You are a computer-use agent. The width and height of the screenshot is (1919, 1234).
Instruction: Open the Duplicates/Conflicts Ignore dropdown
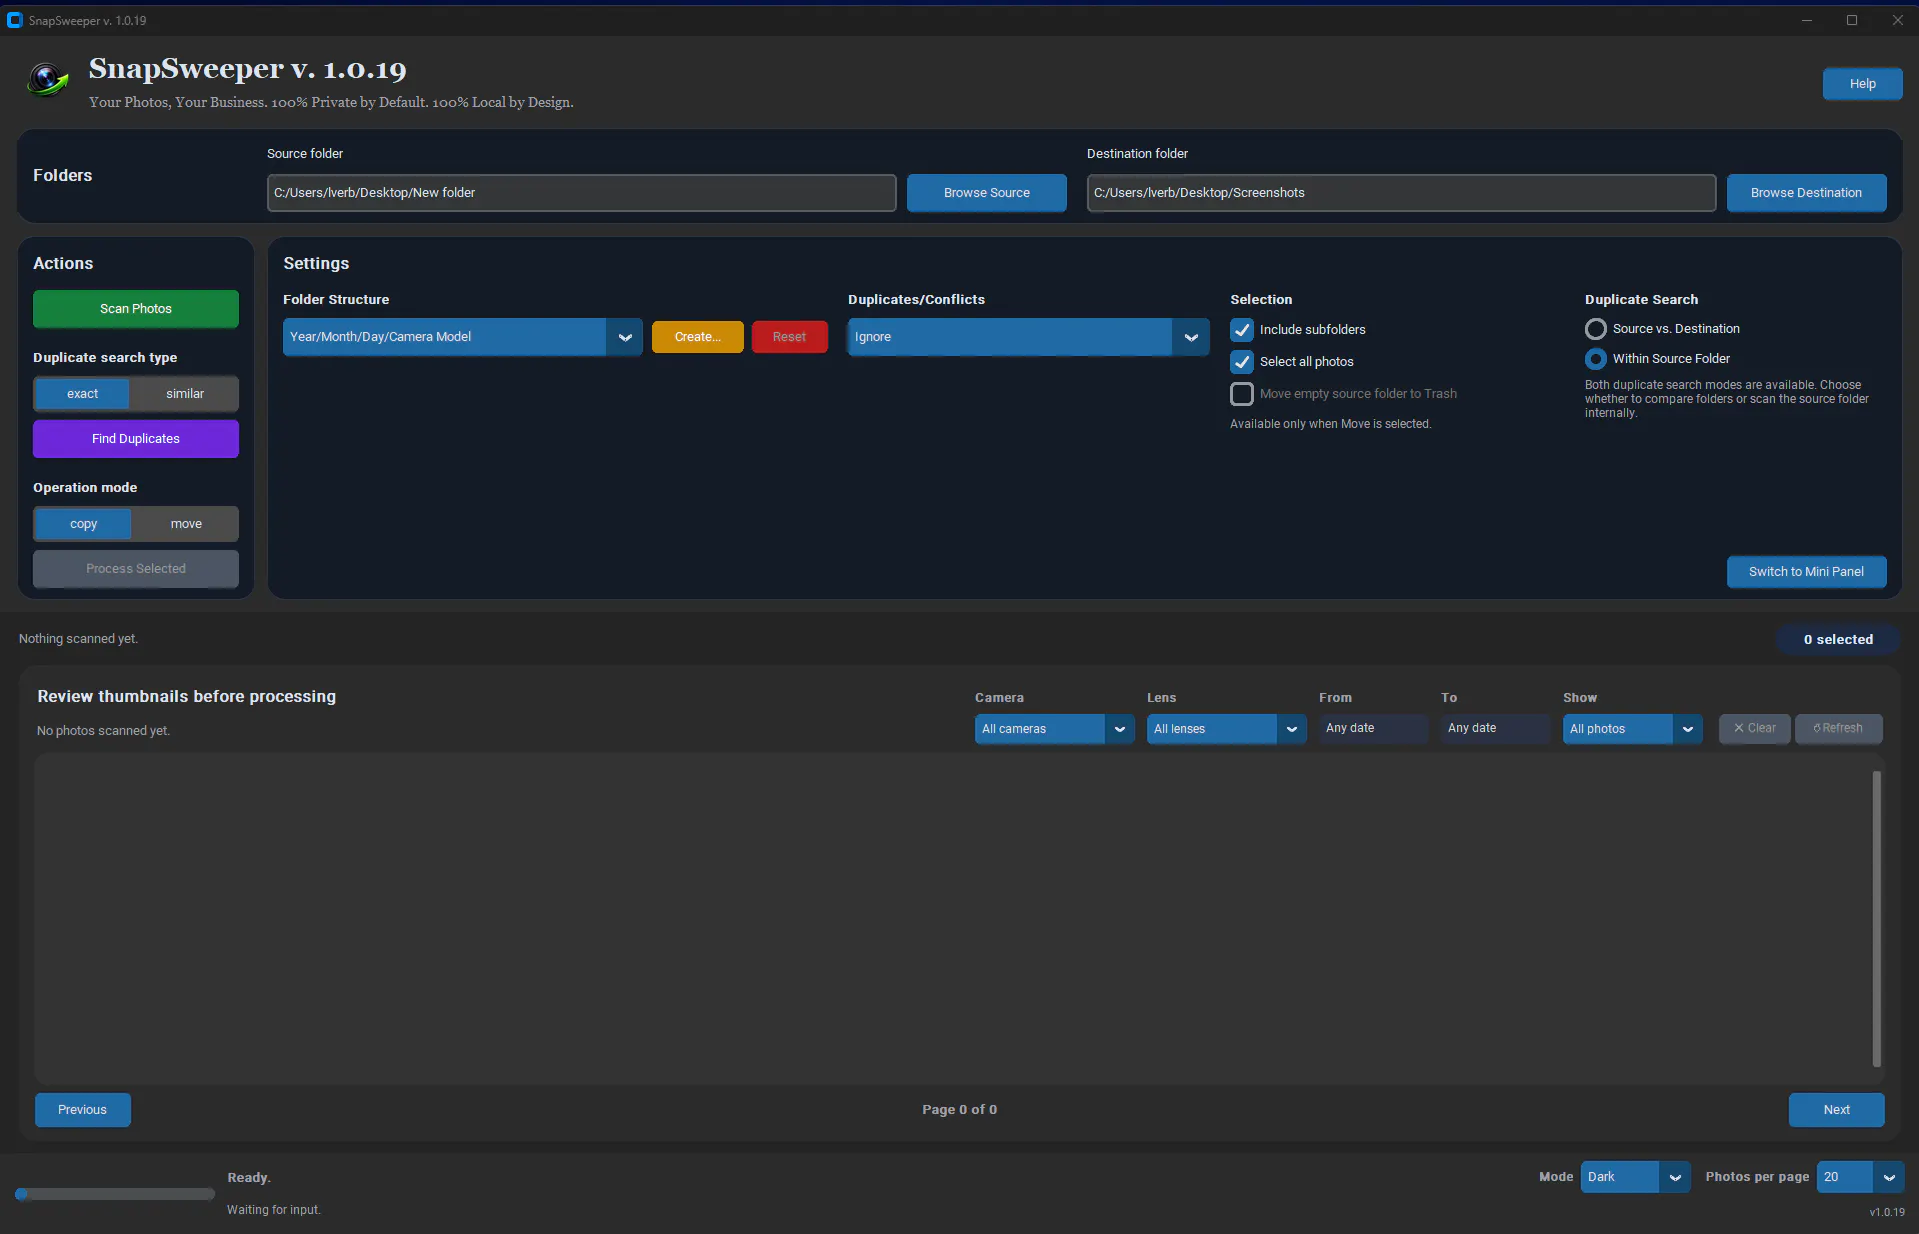pos(1028,337)
